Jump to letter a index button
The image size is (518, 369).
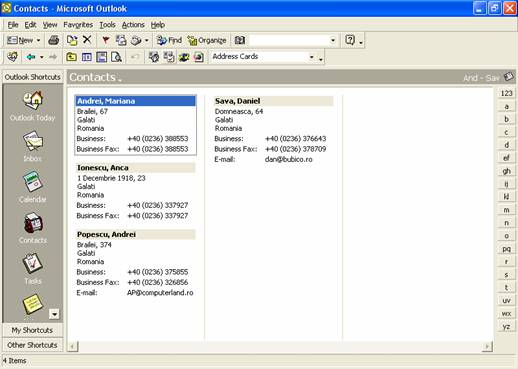[506, 106]
